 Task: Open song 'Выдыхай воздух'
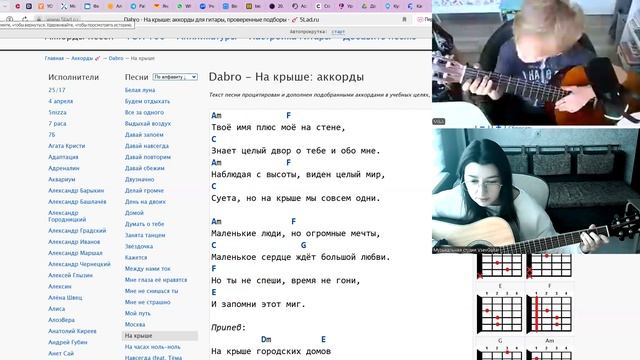tap(148, 123)
